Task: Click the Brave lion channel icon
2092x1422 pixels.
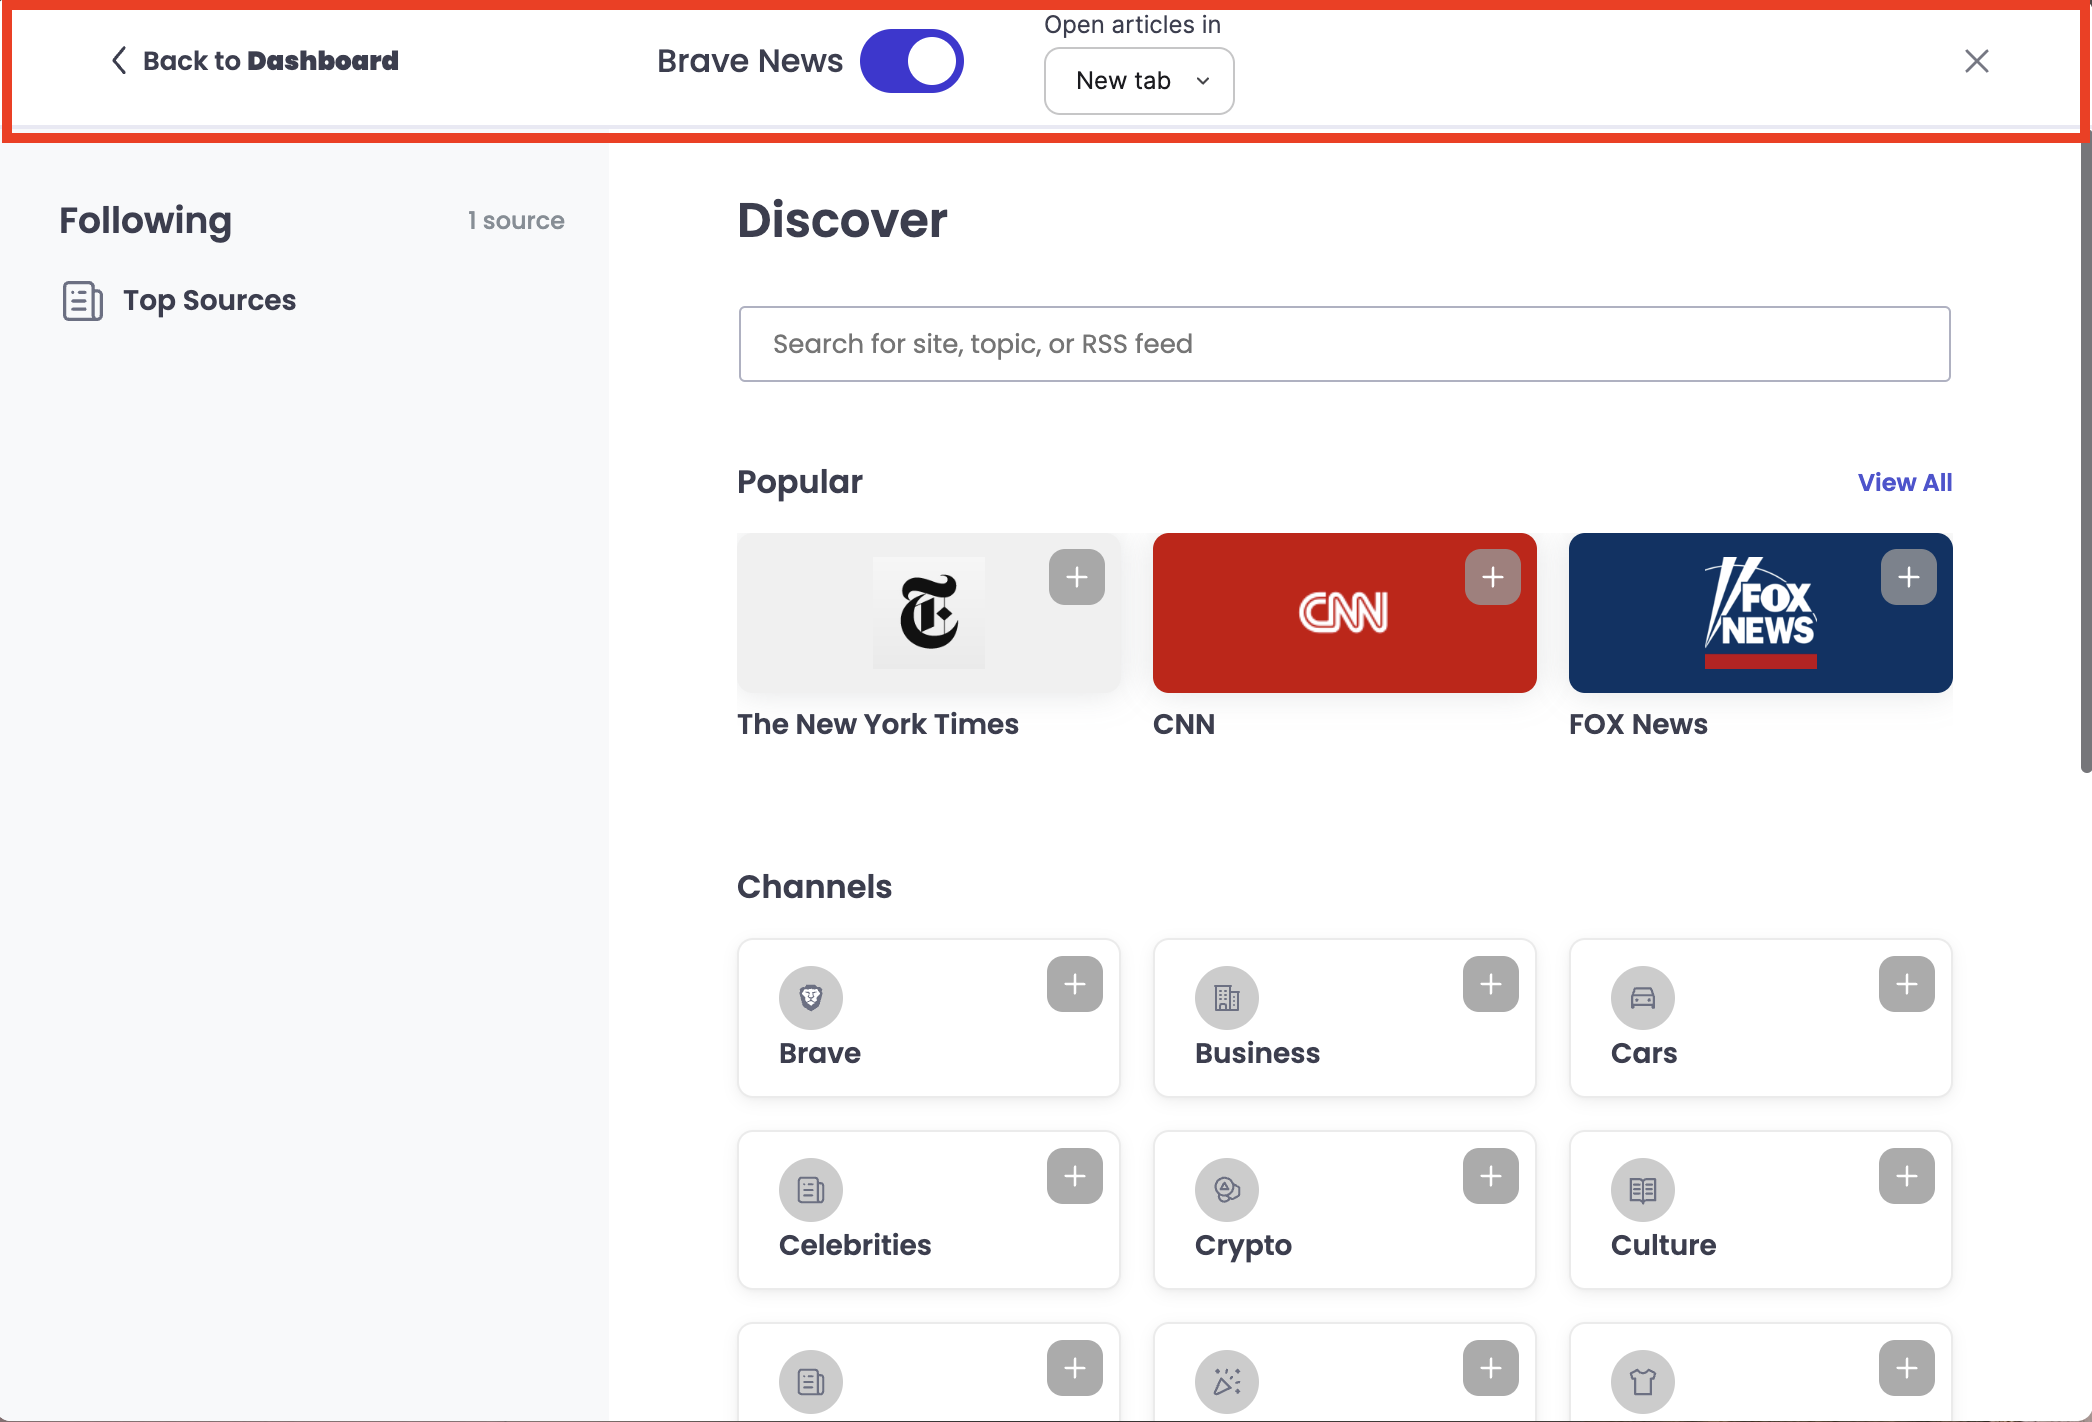Action: [811, 998]
